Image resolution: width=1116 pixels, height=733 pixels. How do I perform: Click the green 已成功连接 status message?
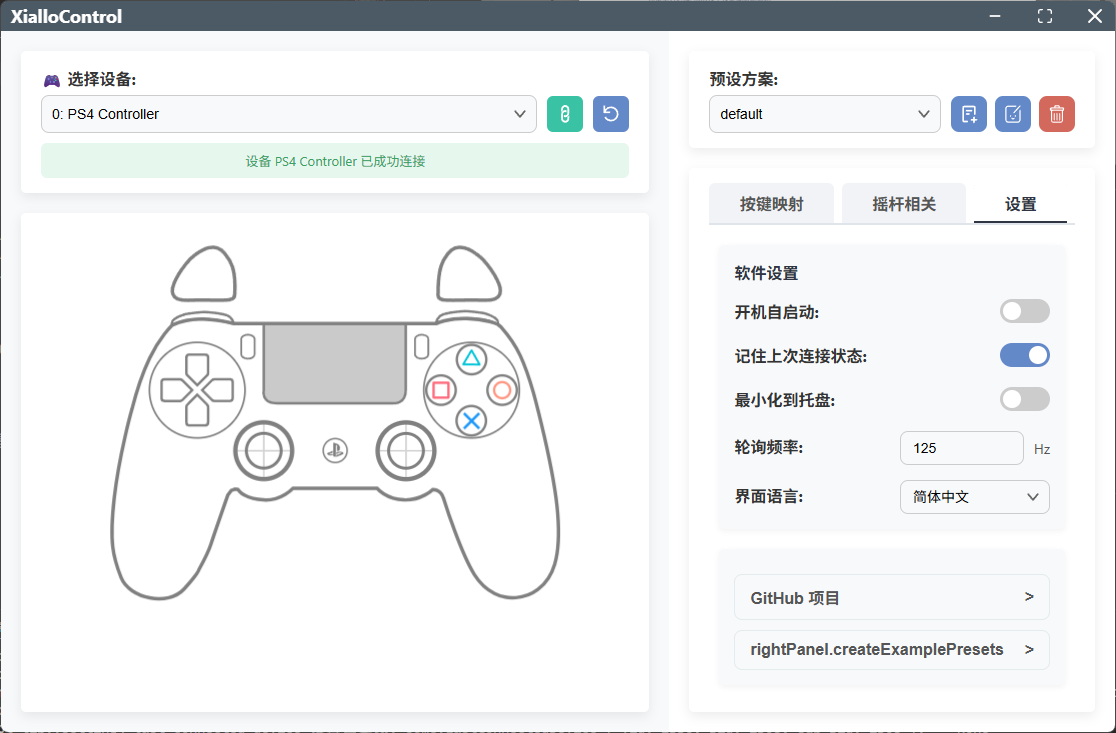pyautogui.click(x=335, y=161)
